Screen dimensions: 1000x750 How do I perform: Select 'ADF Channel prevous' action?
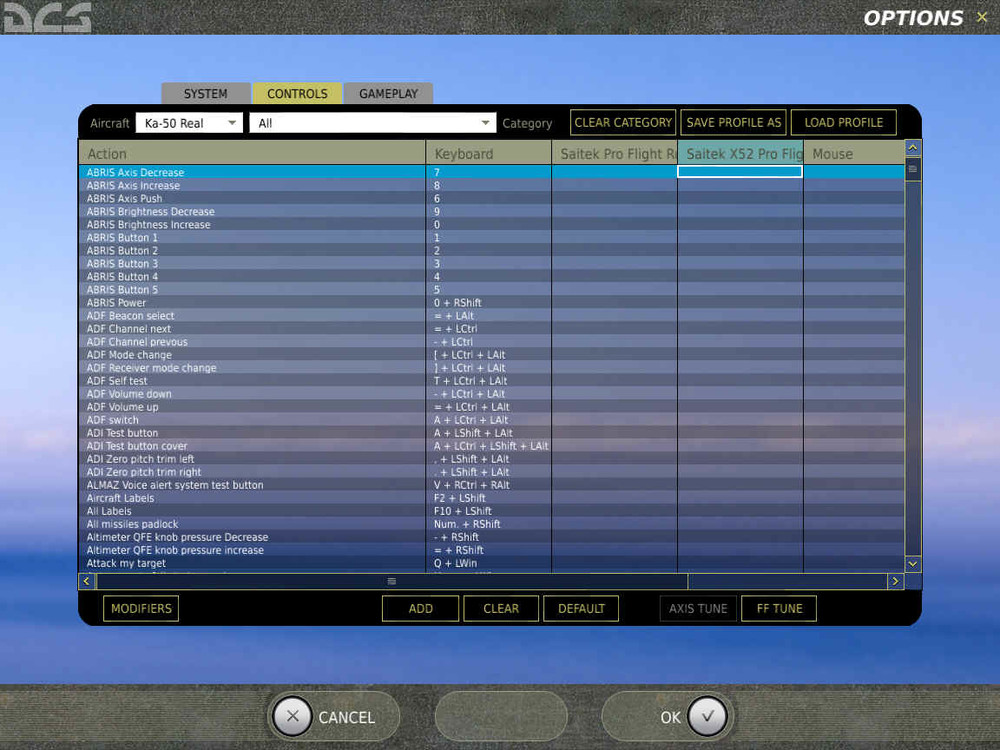[137, 342]
